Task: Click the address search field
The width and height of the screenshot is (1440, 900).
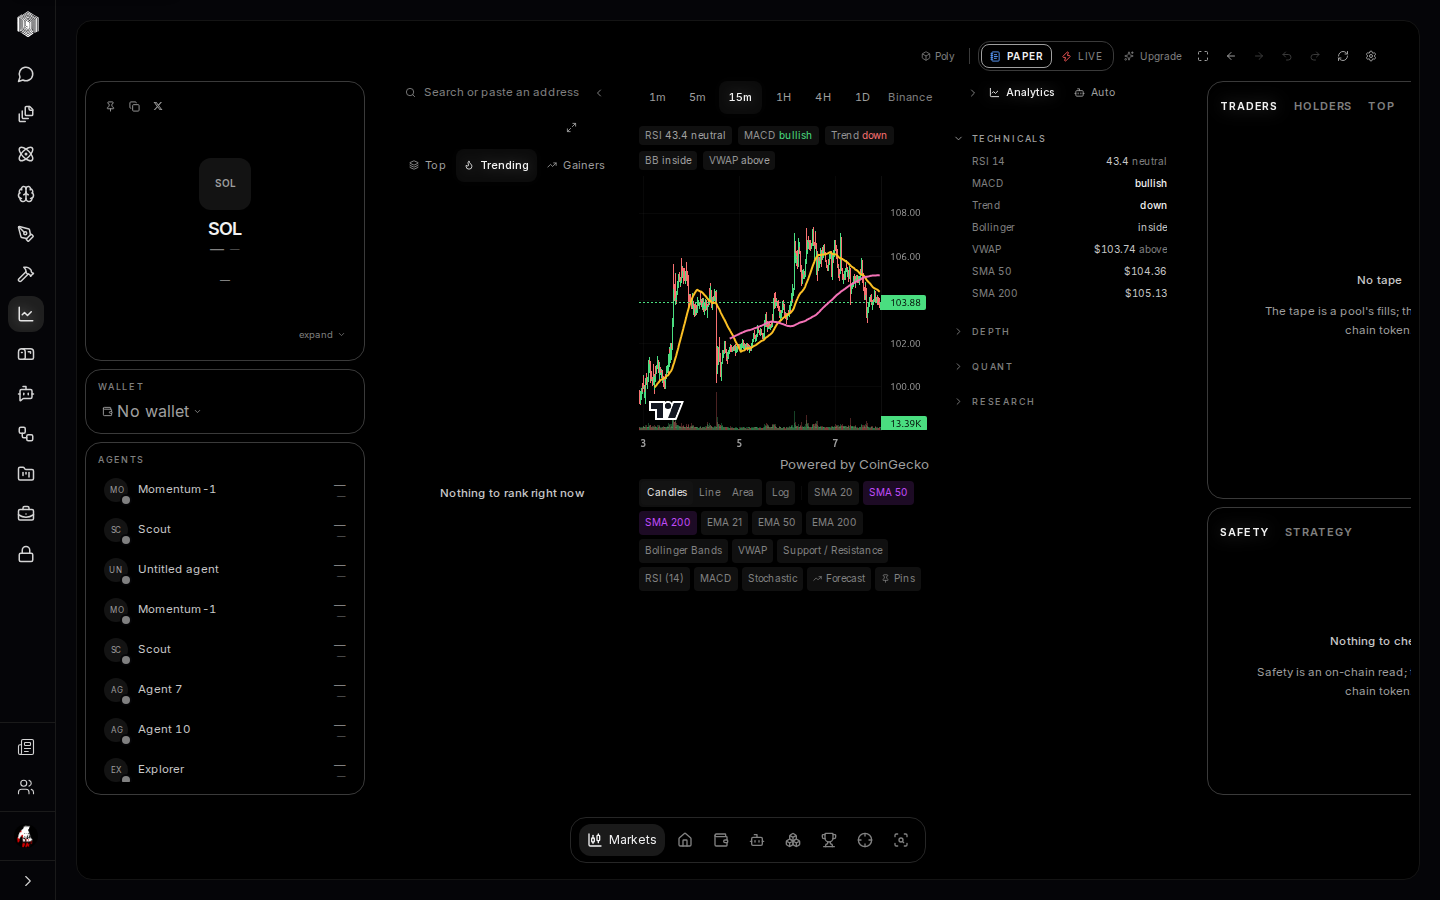Action: pyautogui.click(x=501, y=92)
